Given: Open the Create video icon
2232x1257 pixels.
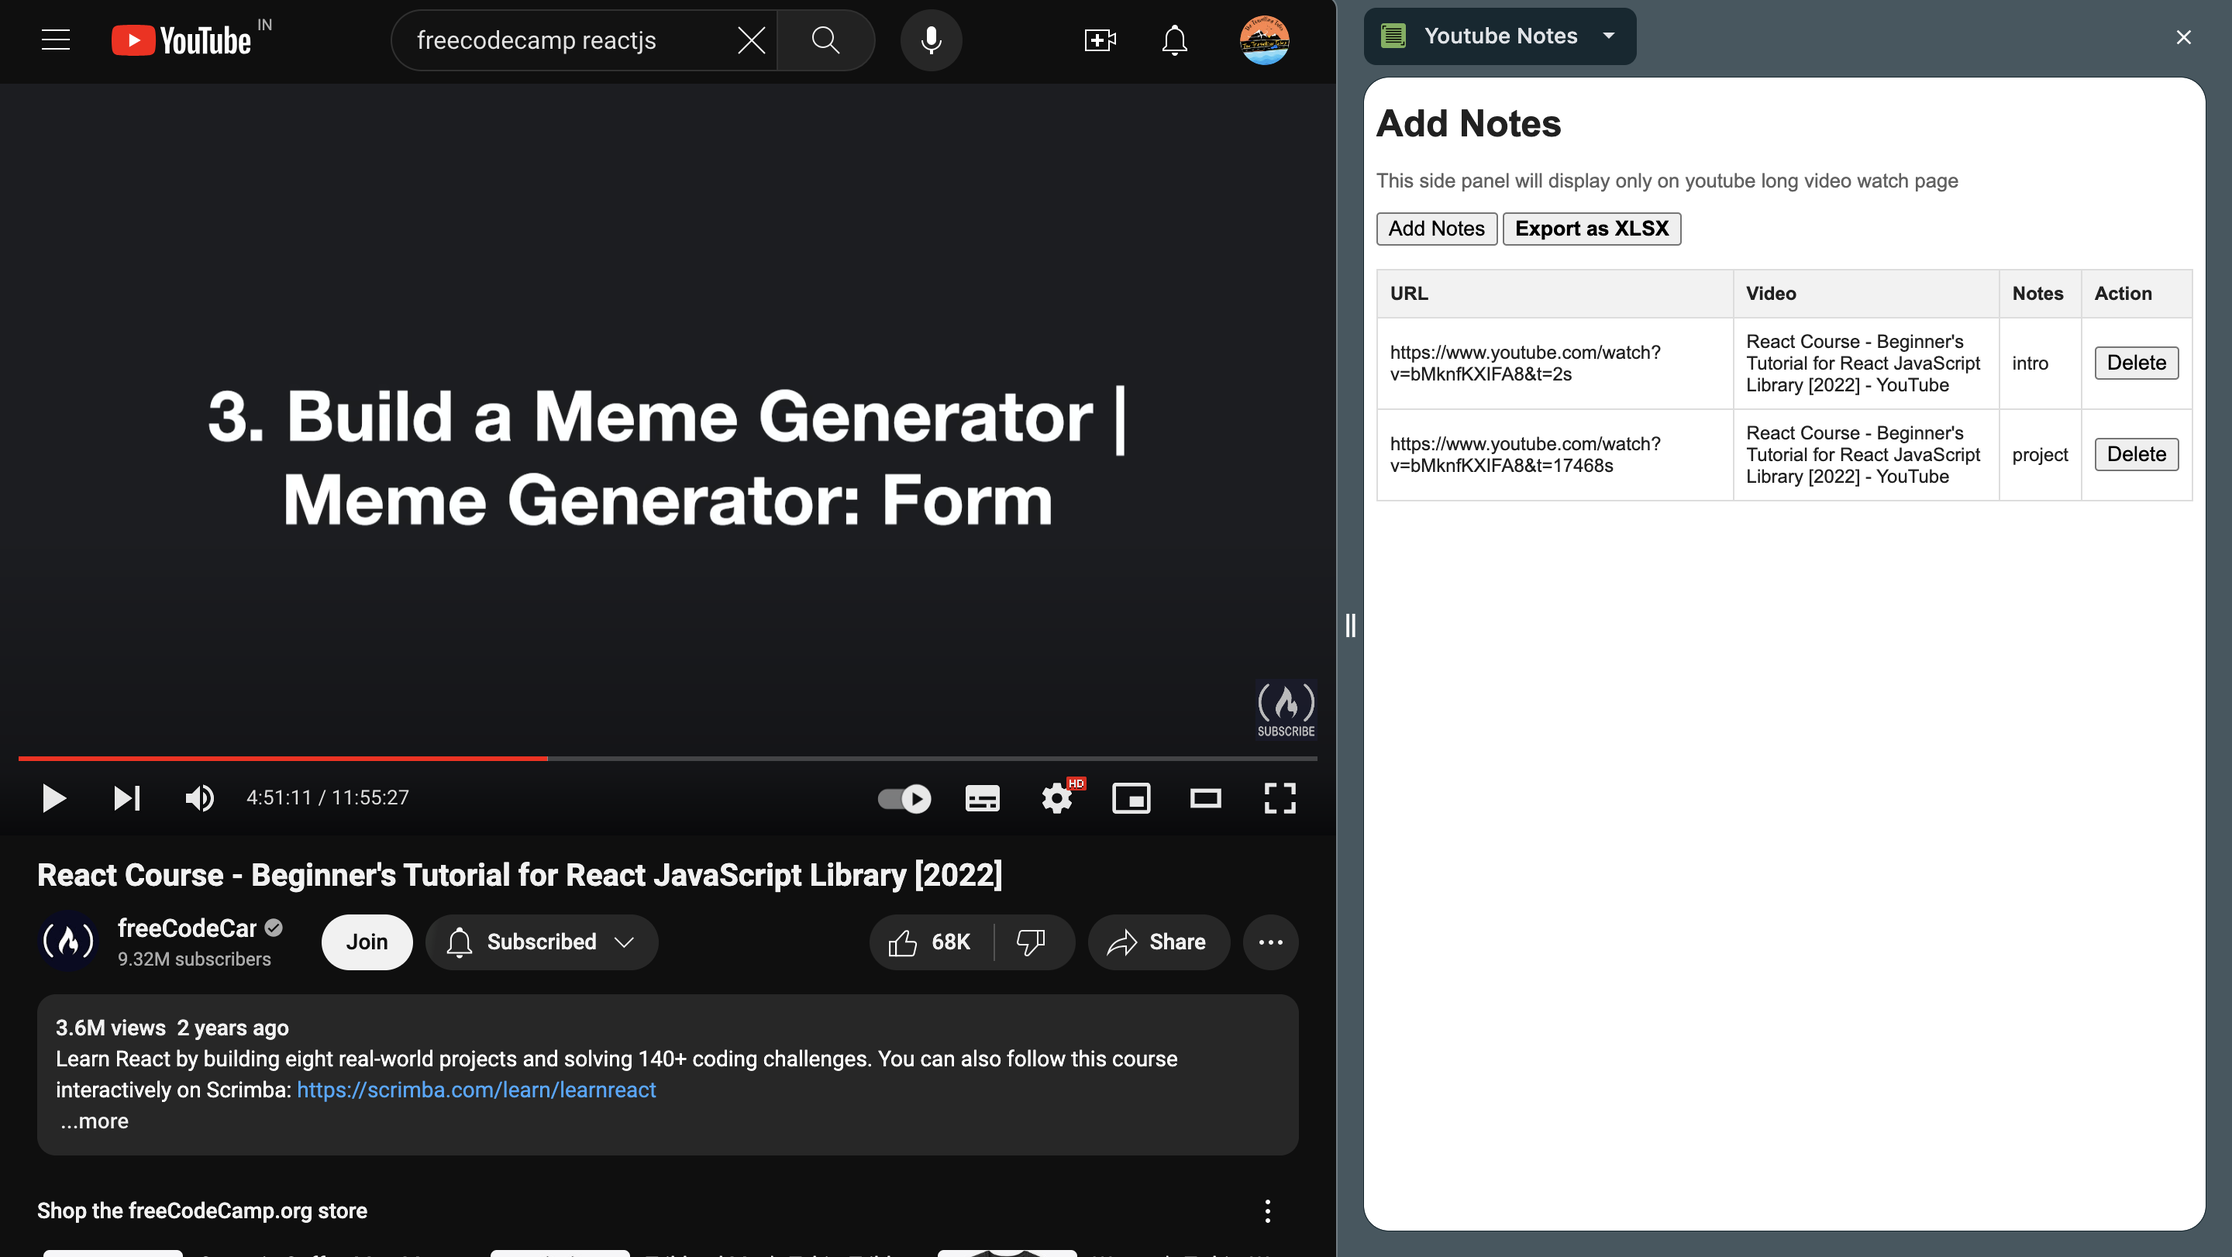Looking at the screenshot, I should (1100, 40).
